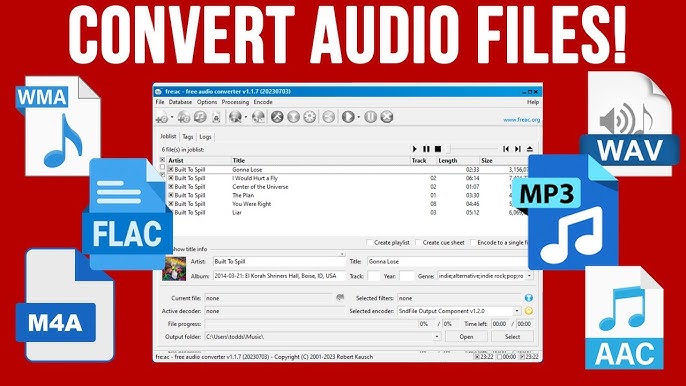The width and height of the screenshot is (686, 386).
Task: Open the Options menu
Action: [x=207, y=102]
